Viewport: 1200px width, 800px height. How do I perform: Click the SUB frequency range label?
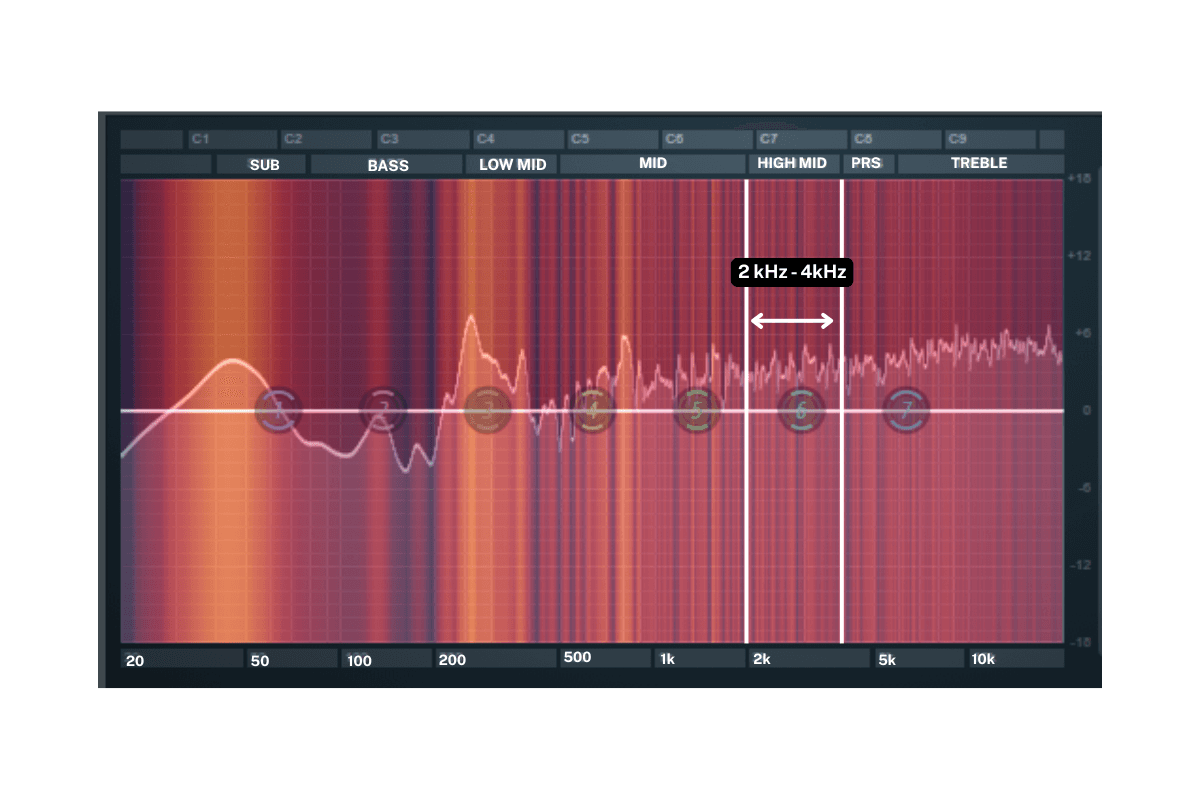click(265, 165)
